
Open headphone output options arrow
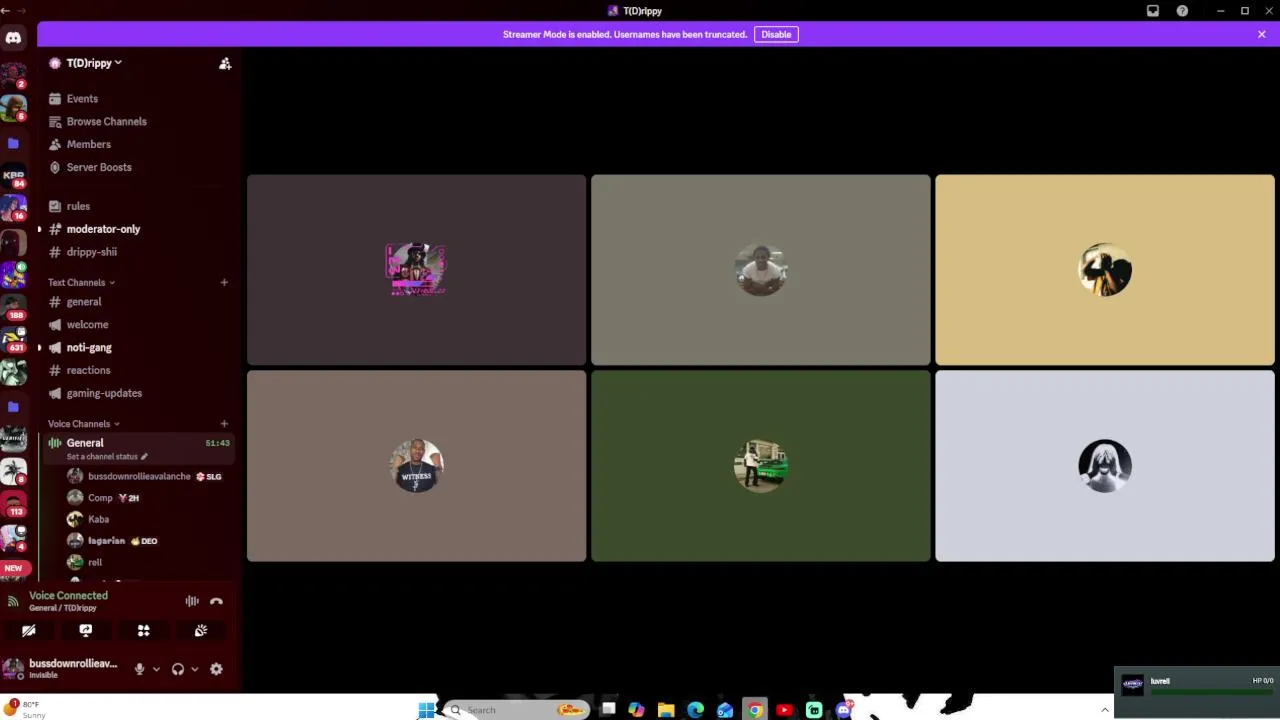pyautogui.click(x=194, y=669)
